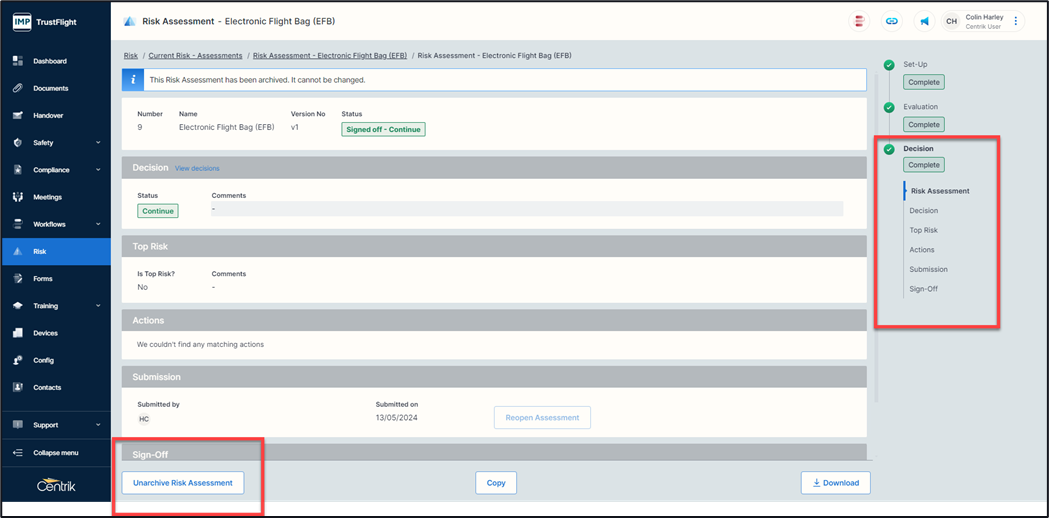Expand the Support menu dropdown

tap(98, 425)
